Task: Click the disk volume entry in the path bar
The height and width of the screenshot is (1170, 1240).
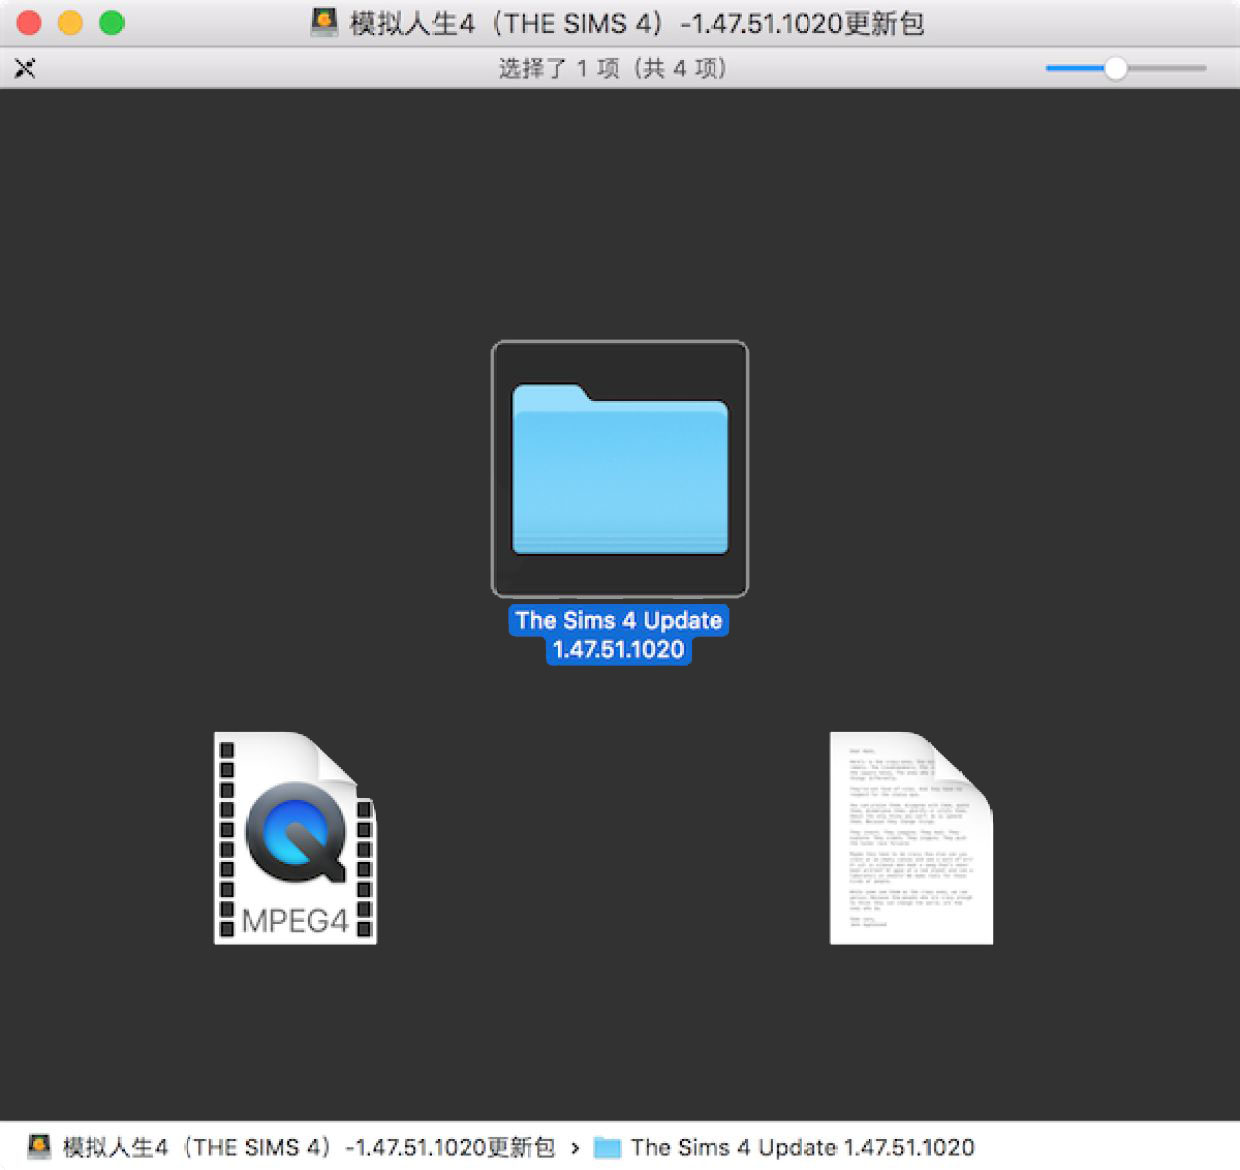Action: pyautogui.click(x=291, y=1147)
